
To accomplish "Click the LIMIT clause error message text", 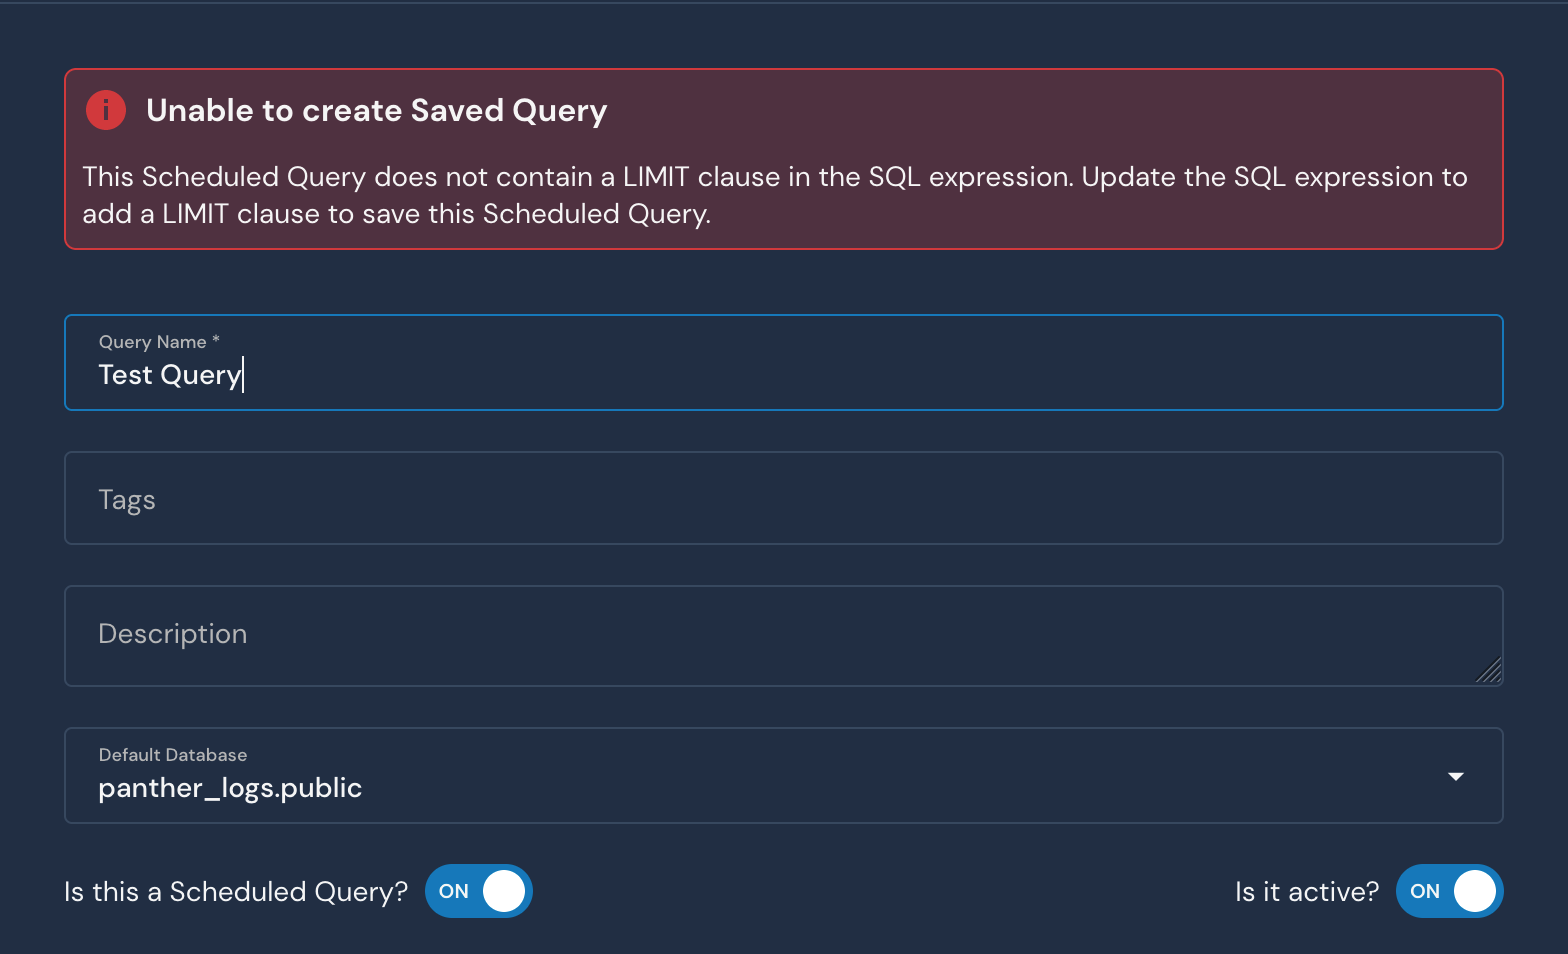I will coord(775,195).
